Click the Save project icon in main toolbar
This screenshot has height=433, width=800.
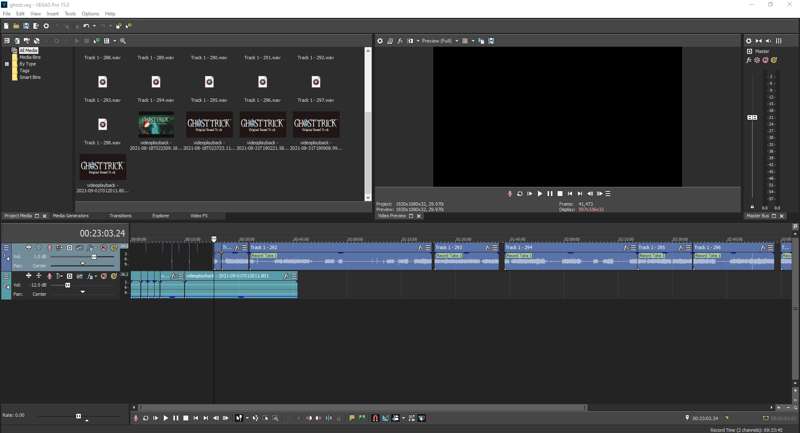pos(27,26)
